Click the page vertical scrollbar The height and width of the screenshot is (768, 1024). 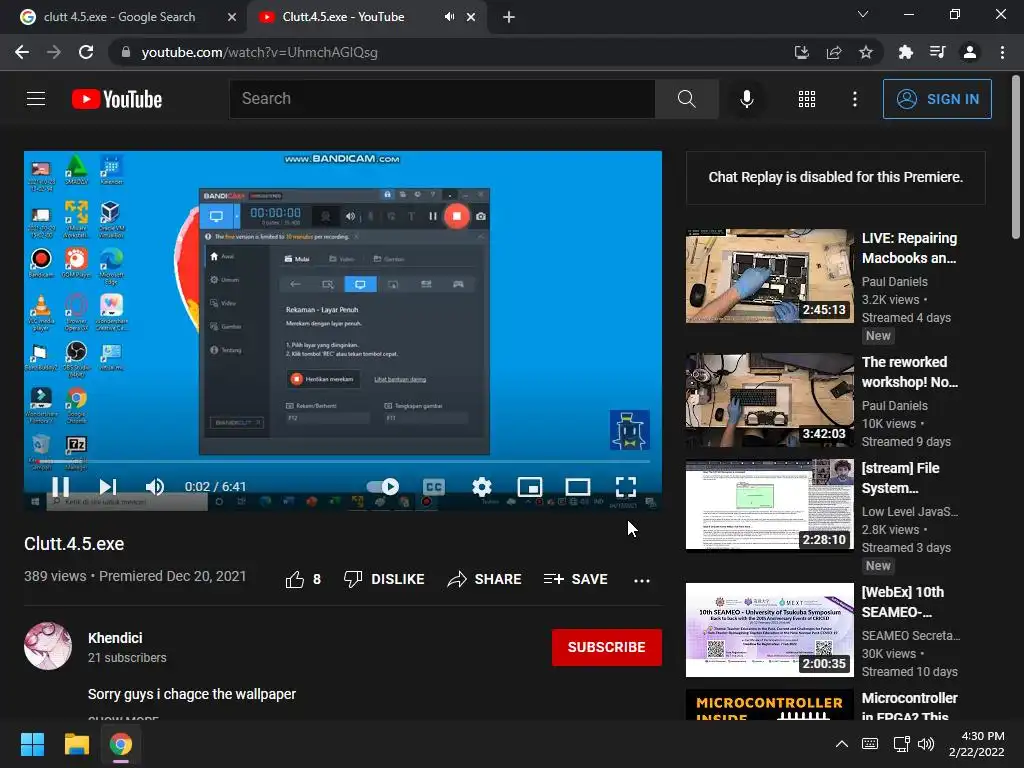pyautogui.click(x=1016, y=157)
